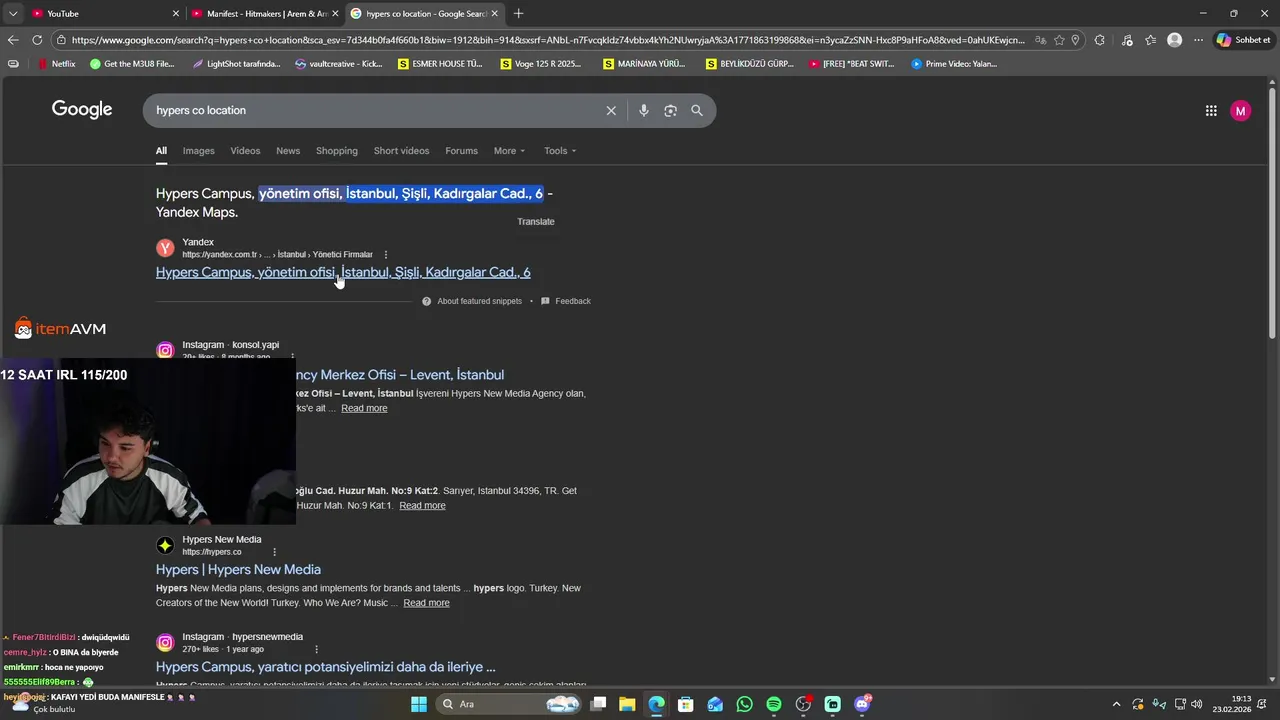Select the Images search tab

point(198,151)
